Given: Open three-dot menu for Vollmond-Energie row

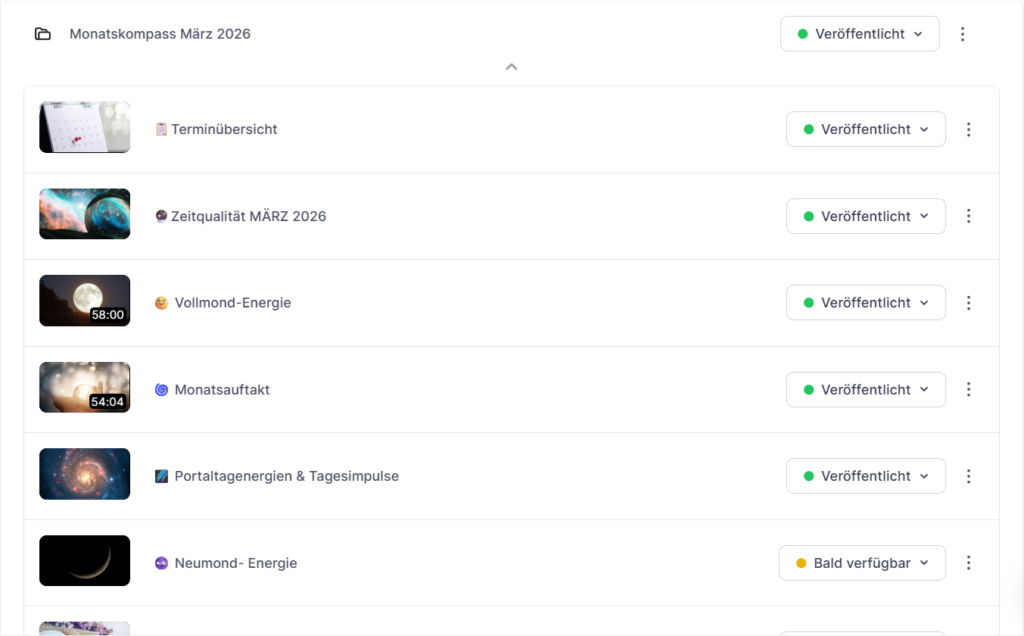Looking at the screenshot, I should pos(967,302).
